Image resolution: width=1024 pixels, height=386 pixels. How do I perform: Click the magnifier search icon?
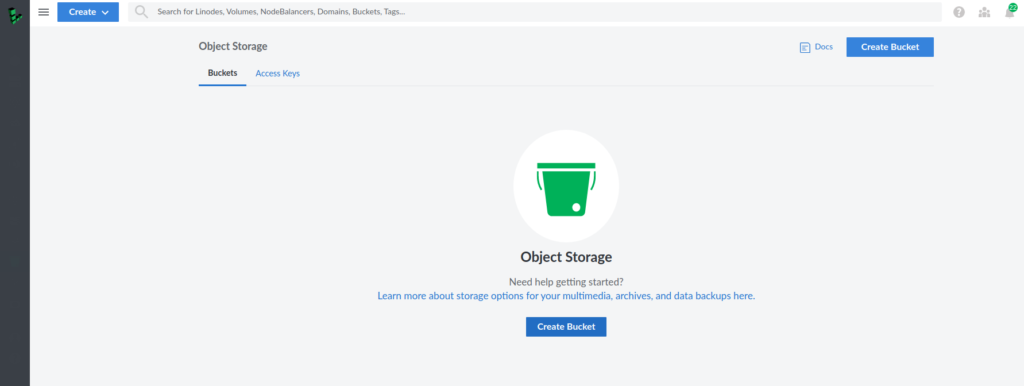pos(141,12)
